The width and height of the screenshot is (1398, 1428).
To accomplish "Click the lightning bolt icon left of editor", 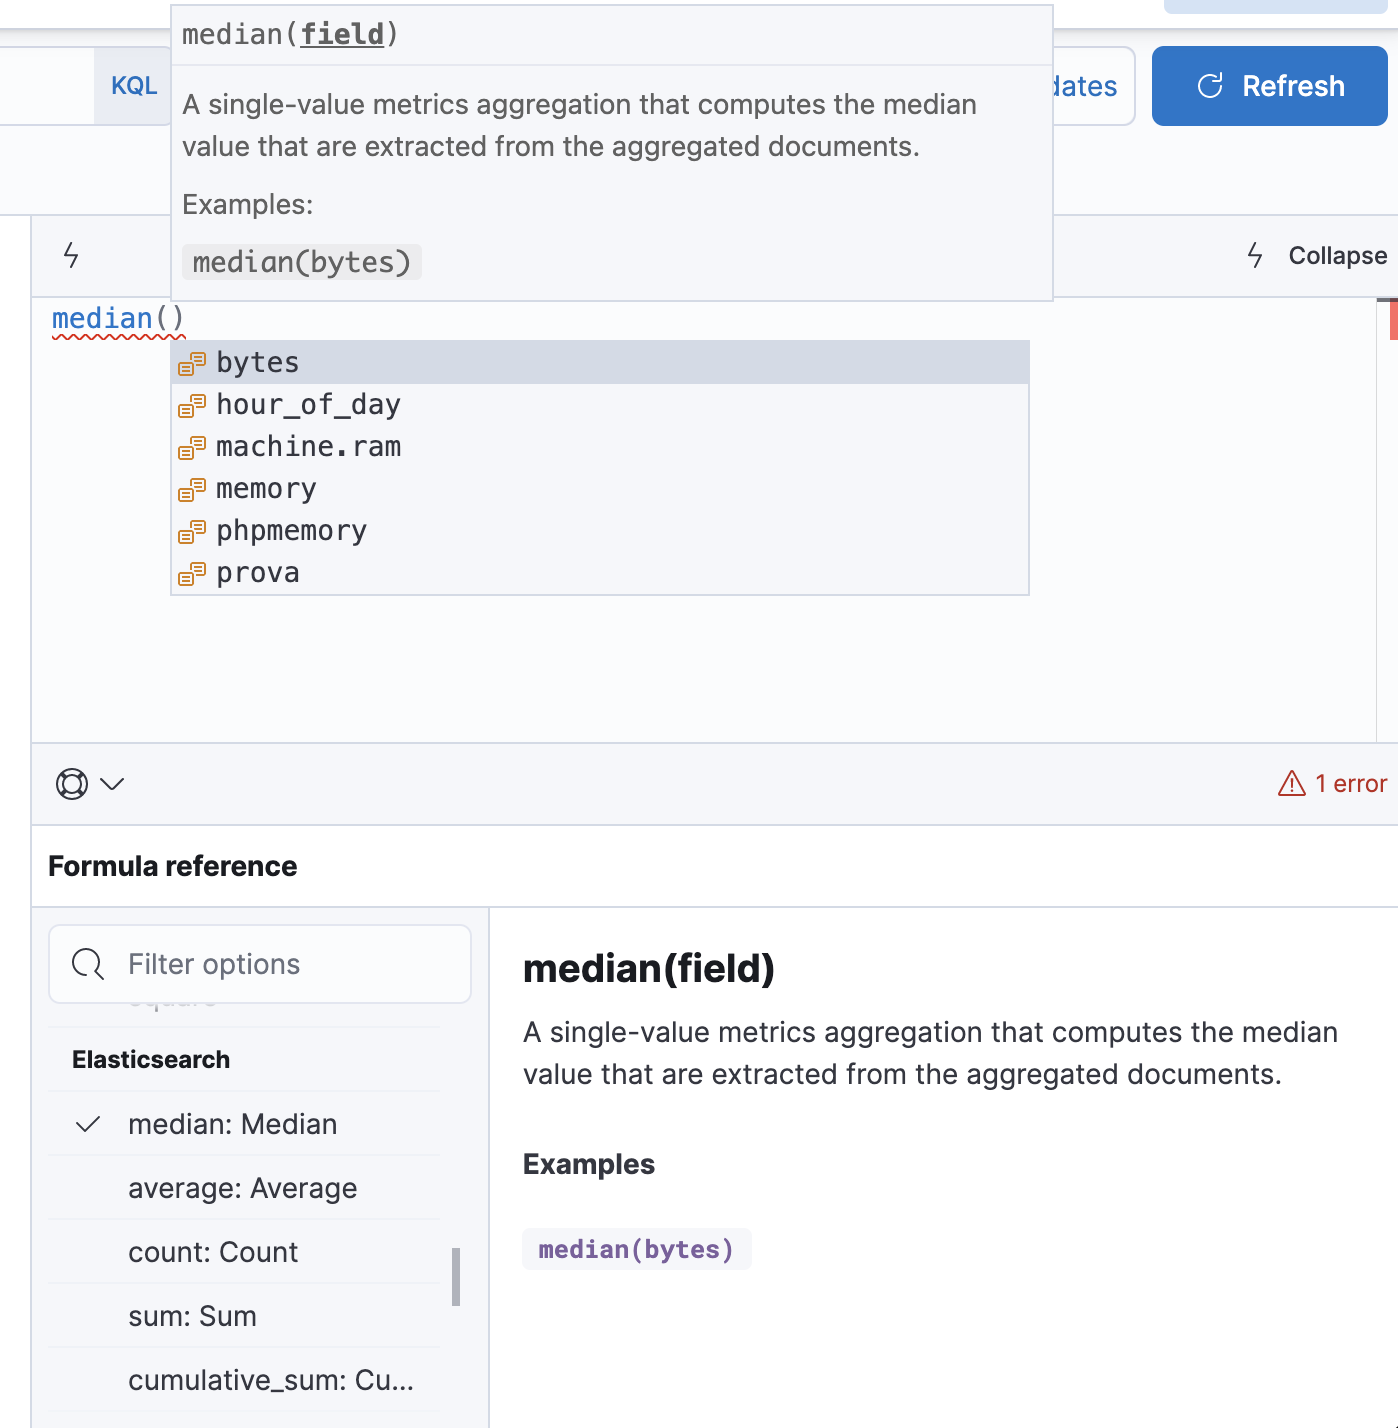I will click(x=71, y=255).
